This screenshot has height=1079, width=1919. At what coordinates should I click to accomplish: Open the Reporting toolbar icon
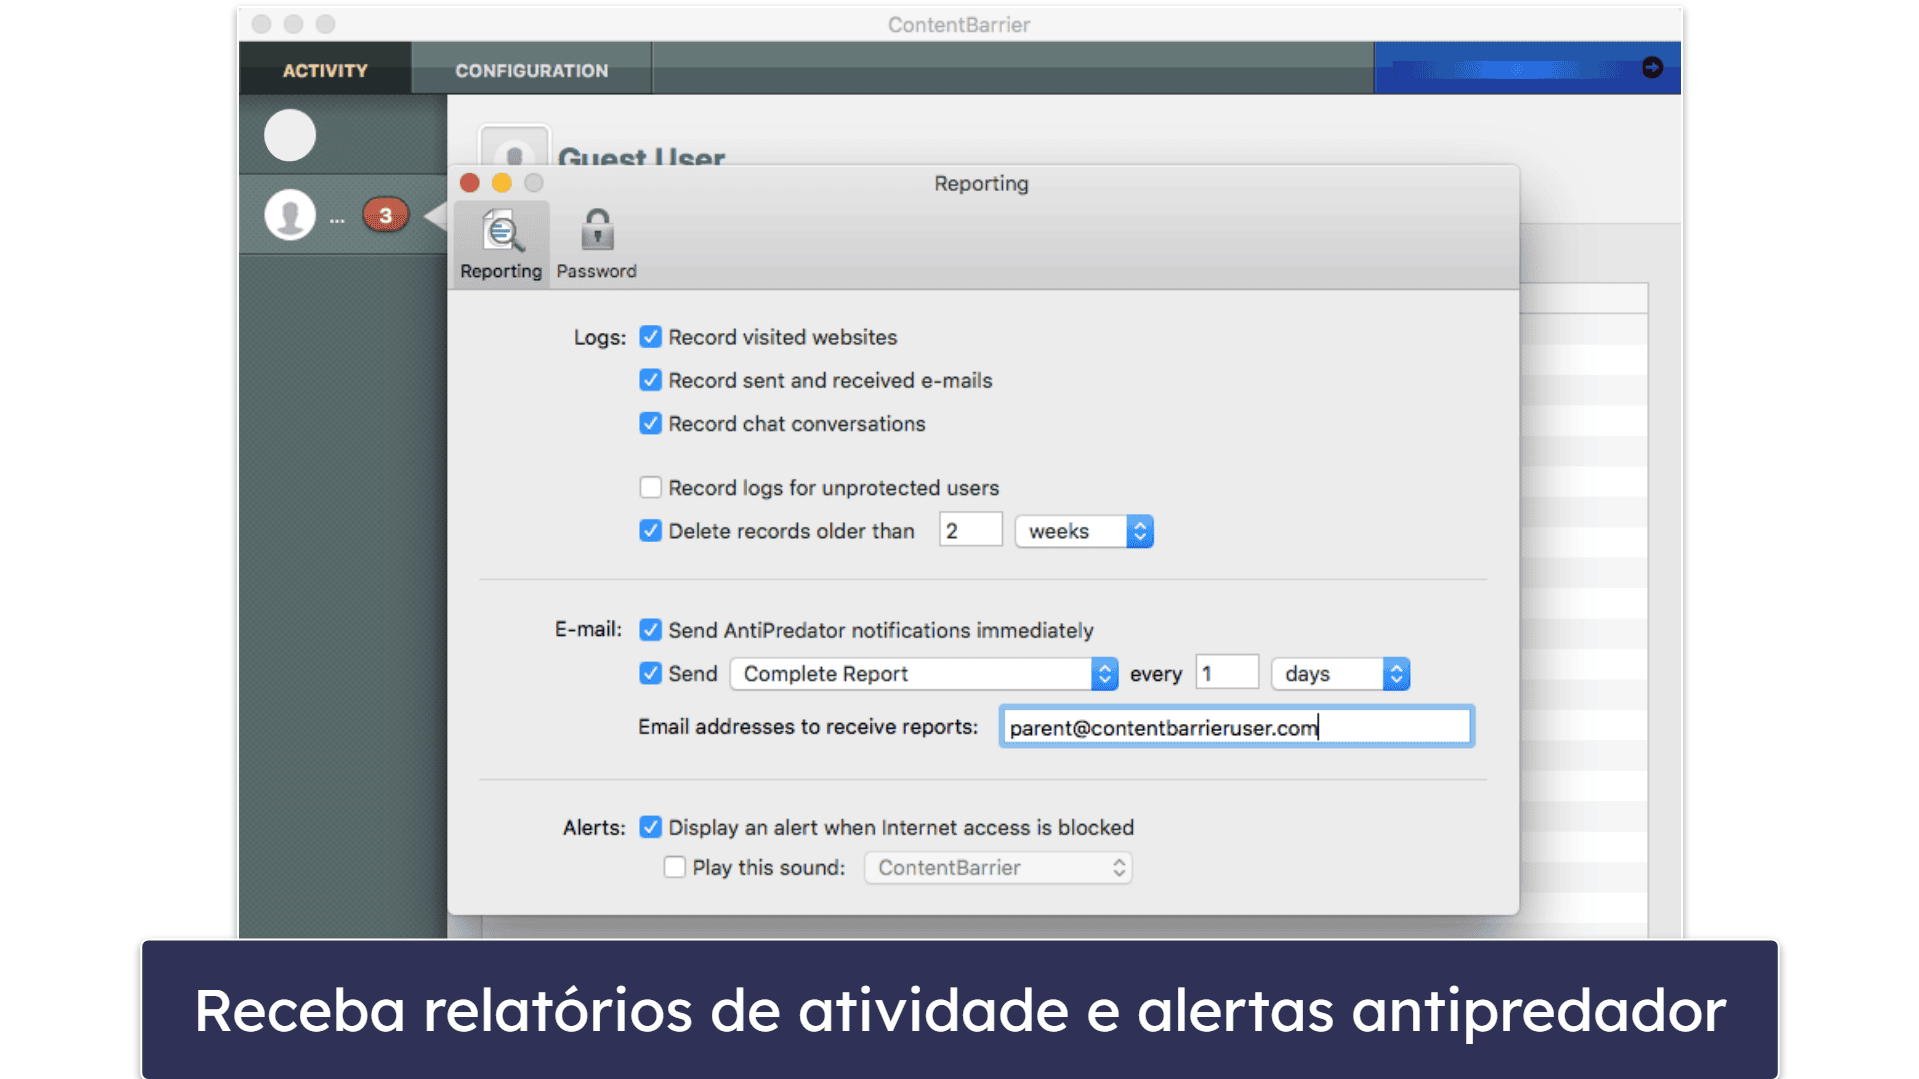(x=501, y=244)
